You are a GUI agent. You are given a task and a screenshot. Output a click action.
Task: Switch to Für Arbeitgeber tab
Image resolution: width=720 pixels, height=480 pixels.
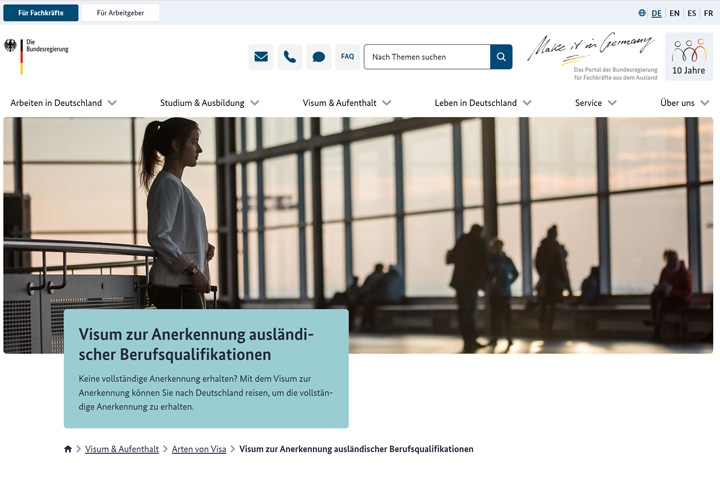click(120, 13)
